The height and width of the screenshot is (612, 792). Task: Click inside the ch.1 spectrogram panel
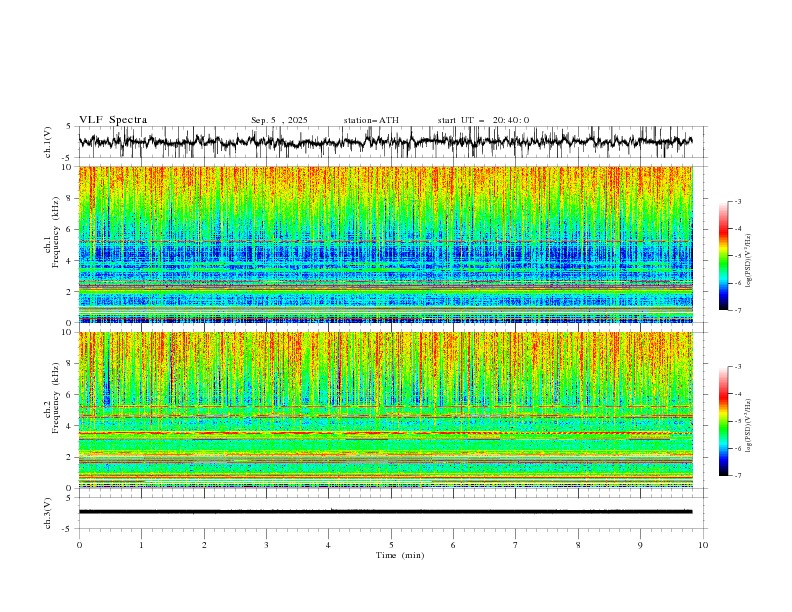[385, 244]
